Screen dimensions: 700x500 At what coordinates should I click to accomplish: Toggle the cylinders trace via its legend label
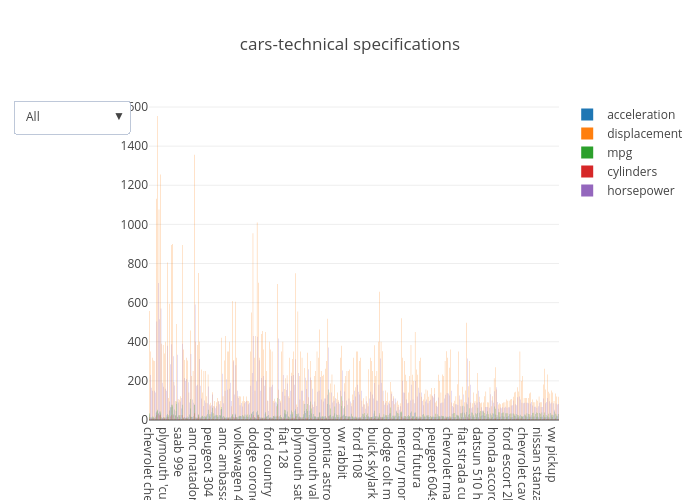(632, 172)
